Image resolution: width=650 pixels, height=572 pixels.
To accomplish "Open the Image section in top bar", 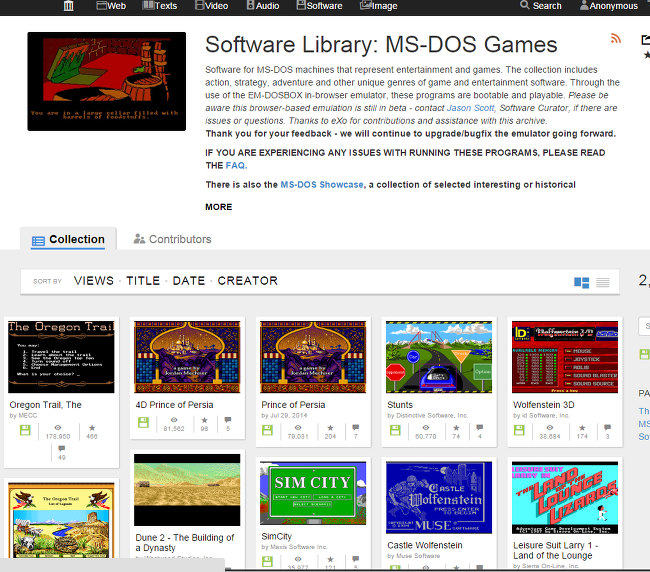I will [x=378, y=6].
